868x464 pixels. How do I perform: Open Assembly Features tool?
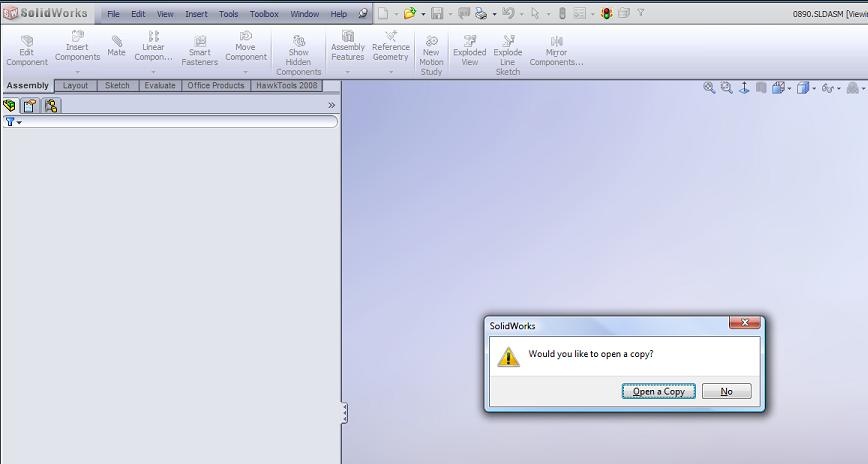(x=348, y=47)
